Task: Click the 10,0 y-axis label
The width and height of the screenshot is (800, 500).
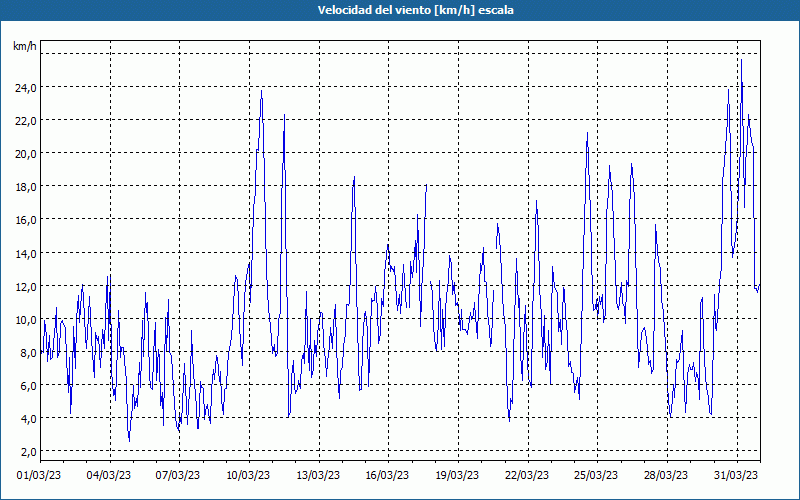Action: tap(26, 320)
